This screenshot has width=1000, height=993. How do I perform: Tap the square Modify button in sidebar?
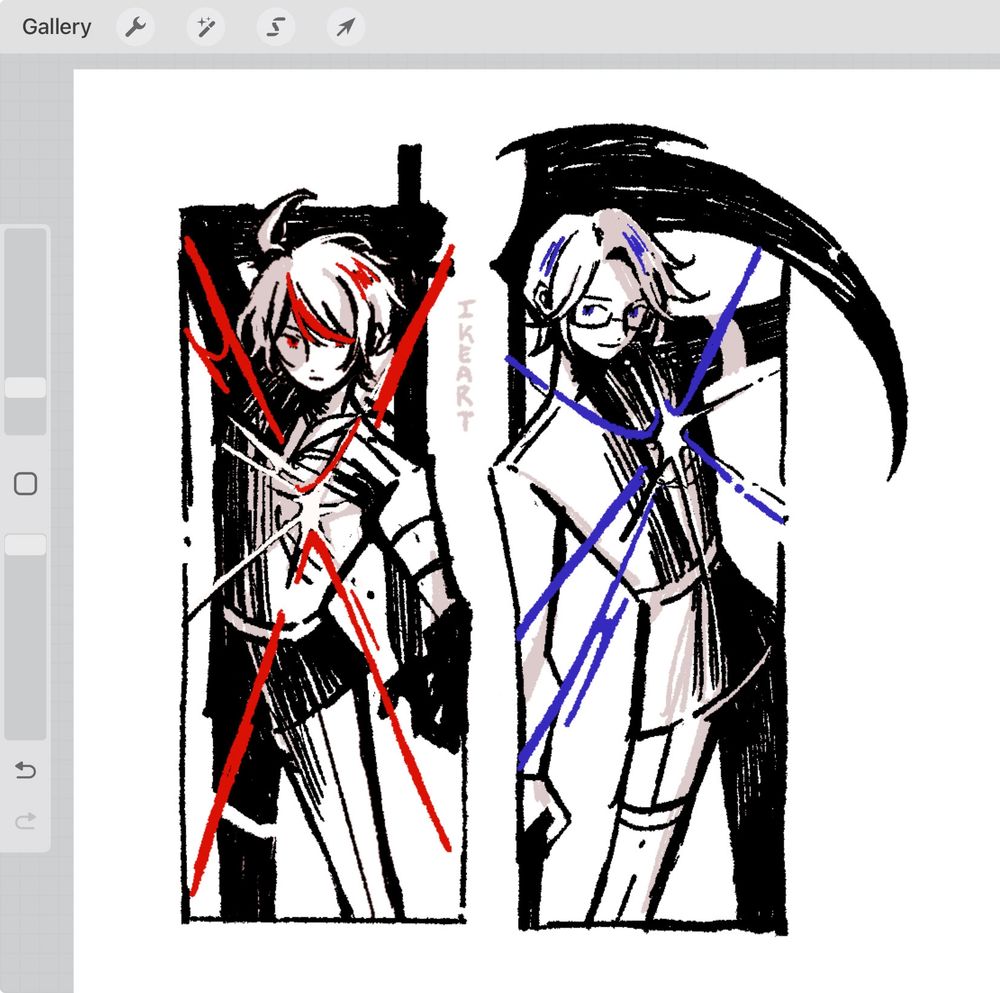(26, 484)
